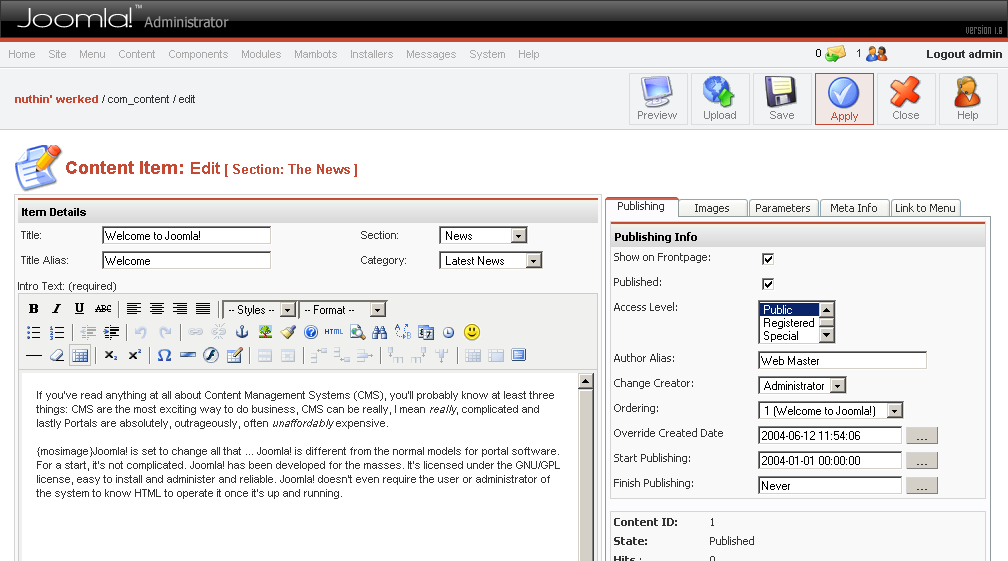Center align the editor text

pyautogui.click(x=157, y=309)
